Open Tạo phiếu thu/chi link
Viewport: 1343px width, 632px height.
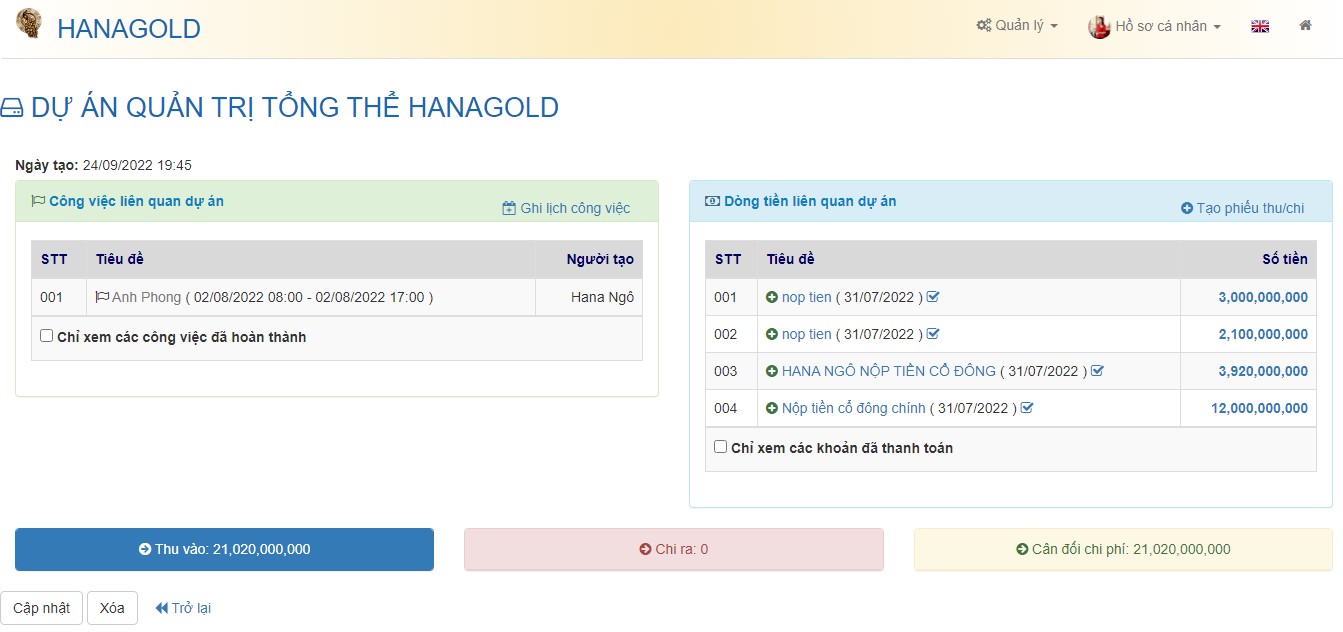(x=1243, y=208)
